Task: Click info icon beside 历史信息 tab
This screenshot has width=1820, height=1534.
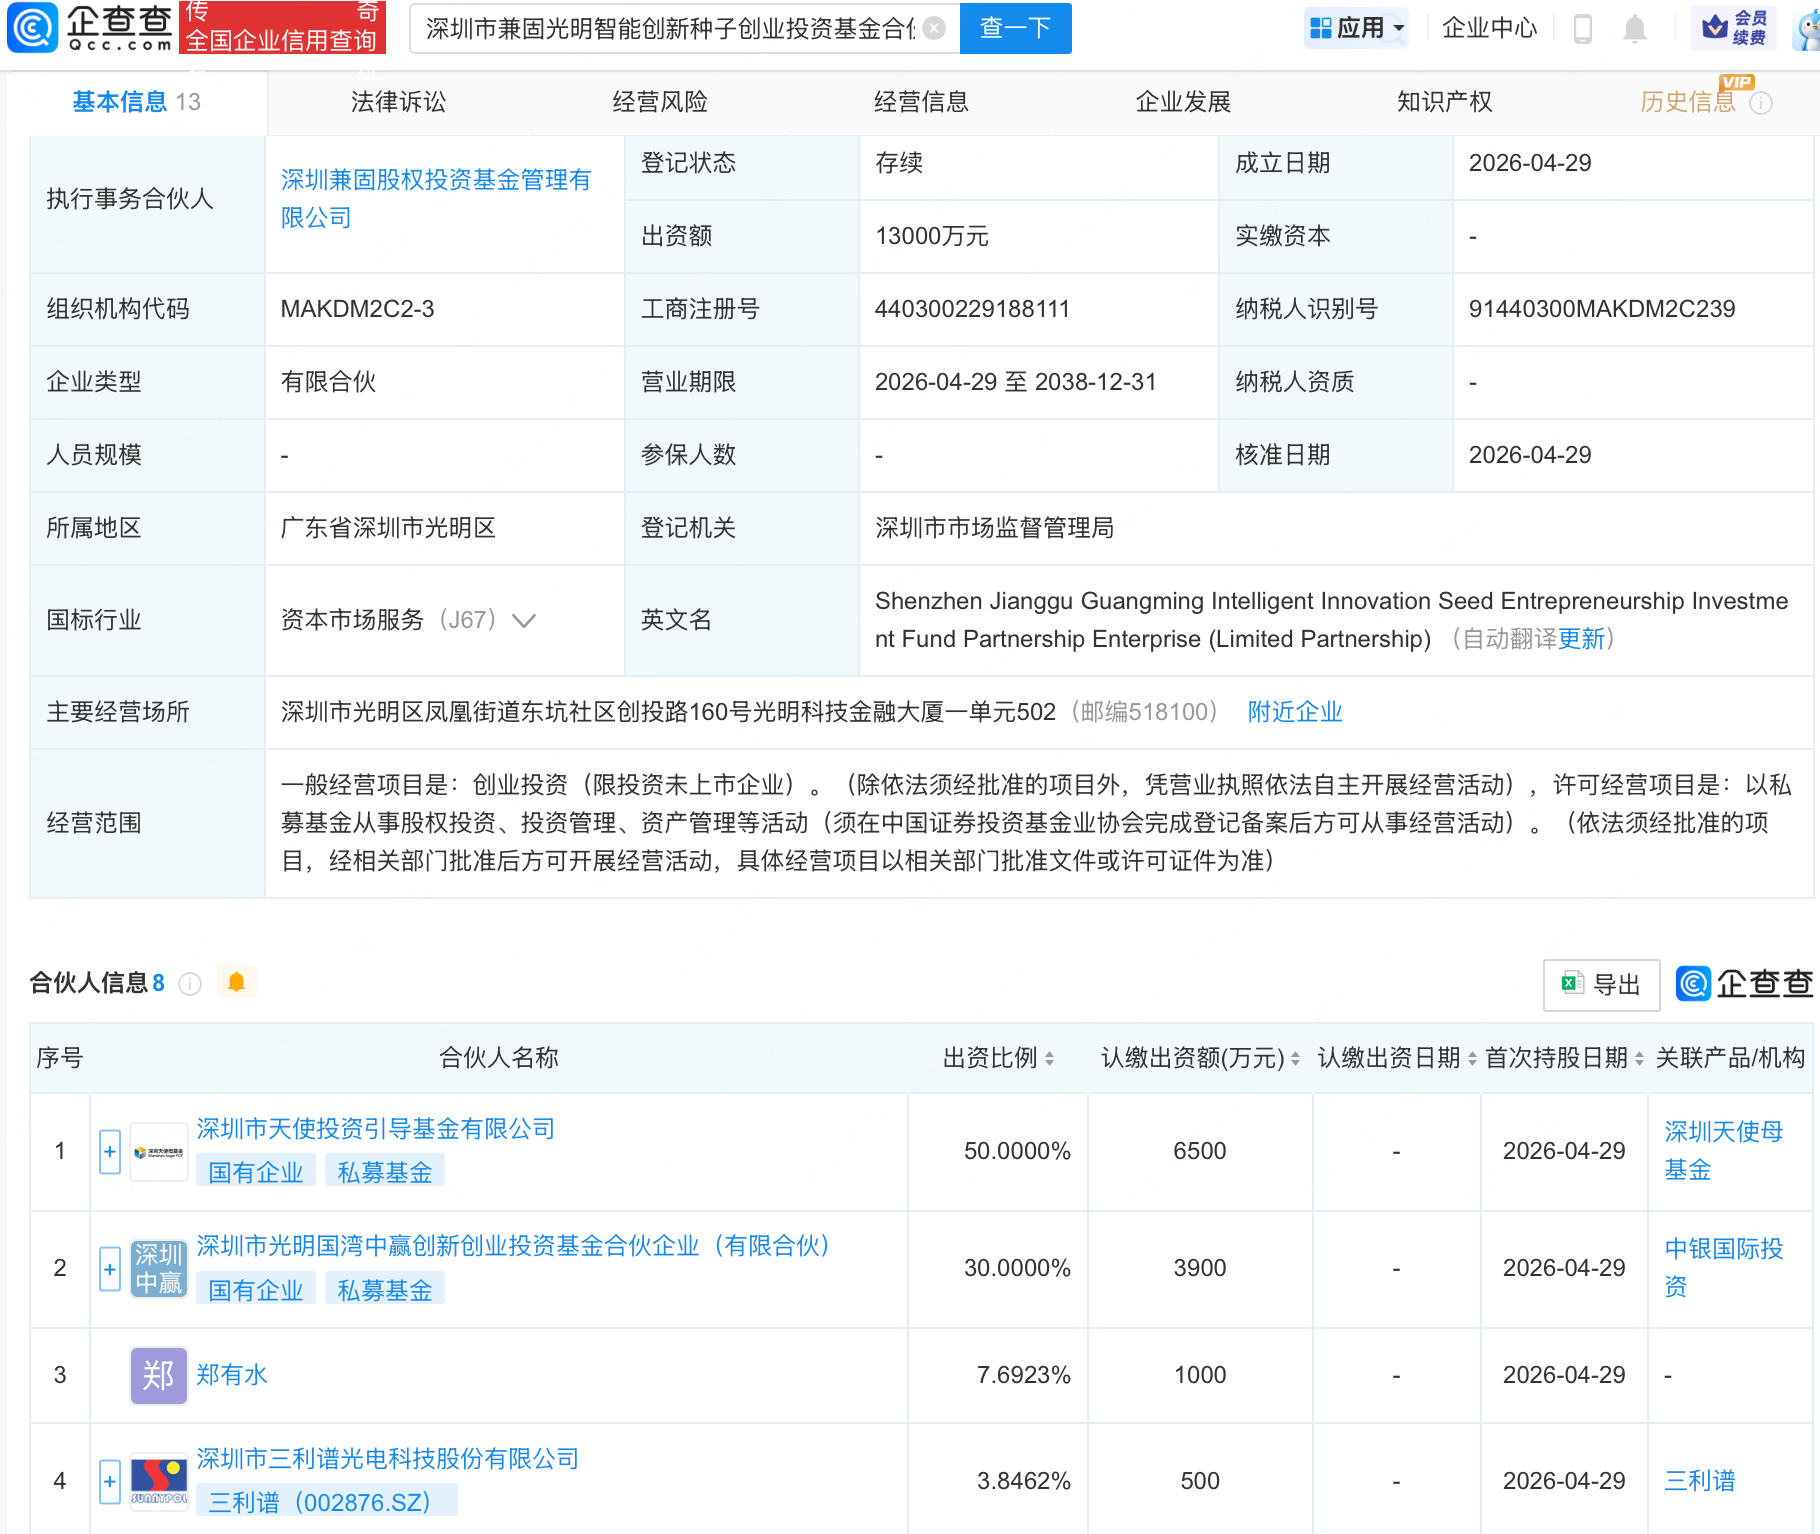Action: pyautogui.click(x=1761, y=103)
